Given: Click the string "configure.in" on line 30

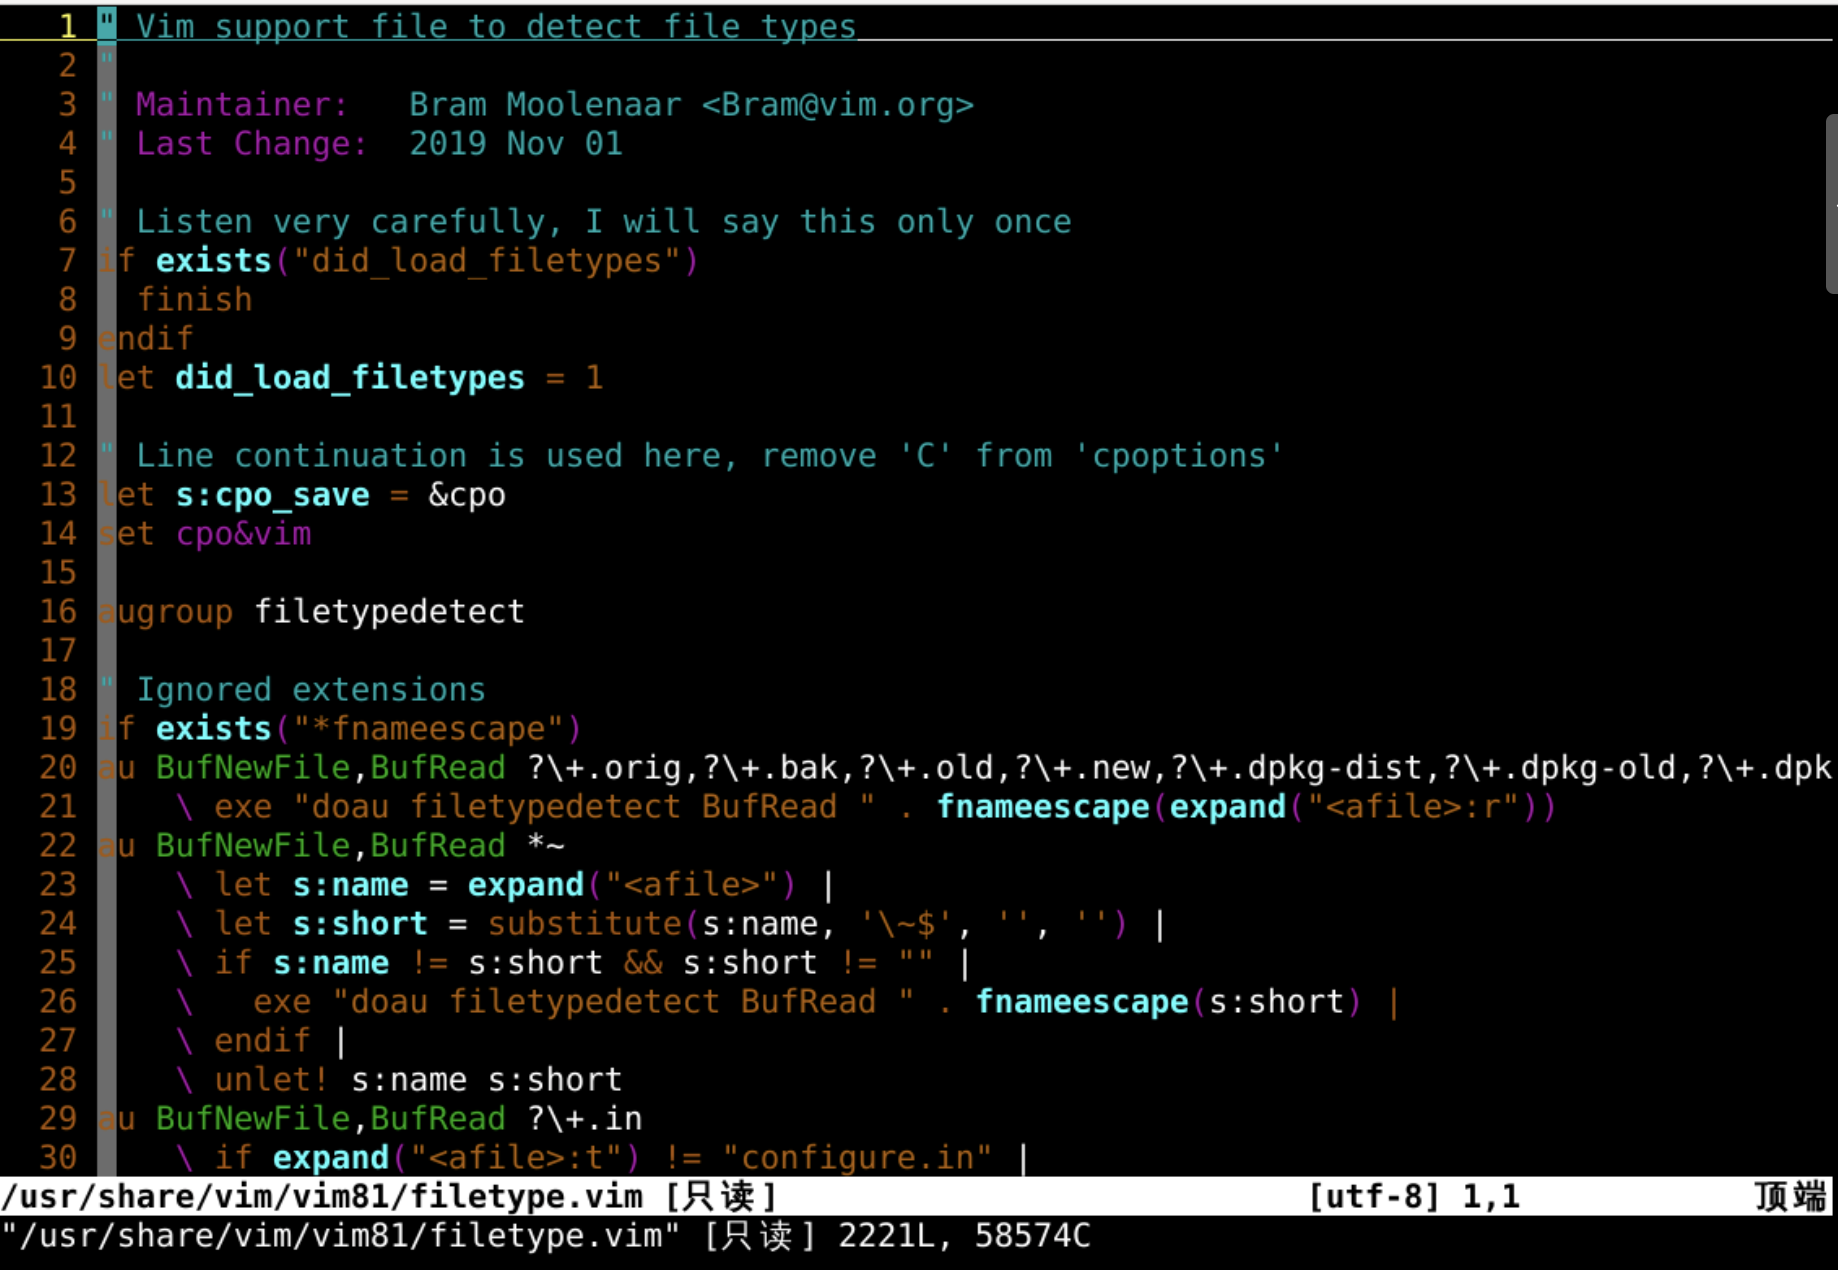Looking at the screenshot, I should click(857, 1158).
